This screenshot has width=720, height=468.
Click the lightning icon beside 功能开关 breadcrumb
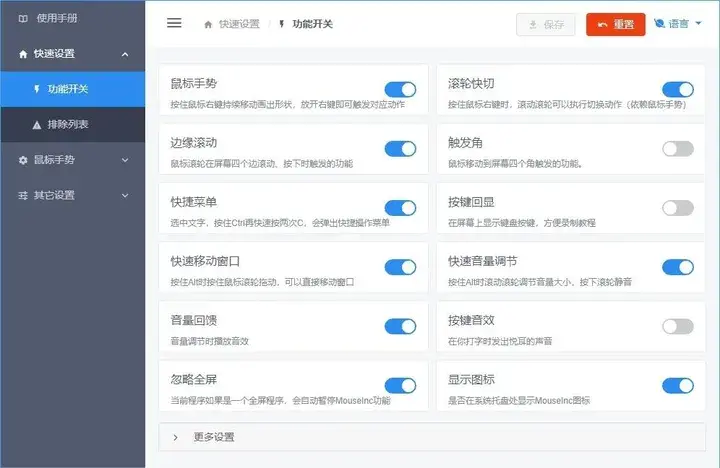click(281, 24)
